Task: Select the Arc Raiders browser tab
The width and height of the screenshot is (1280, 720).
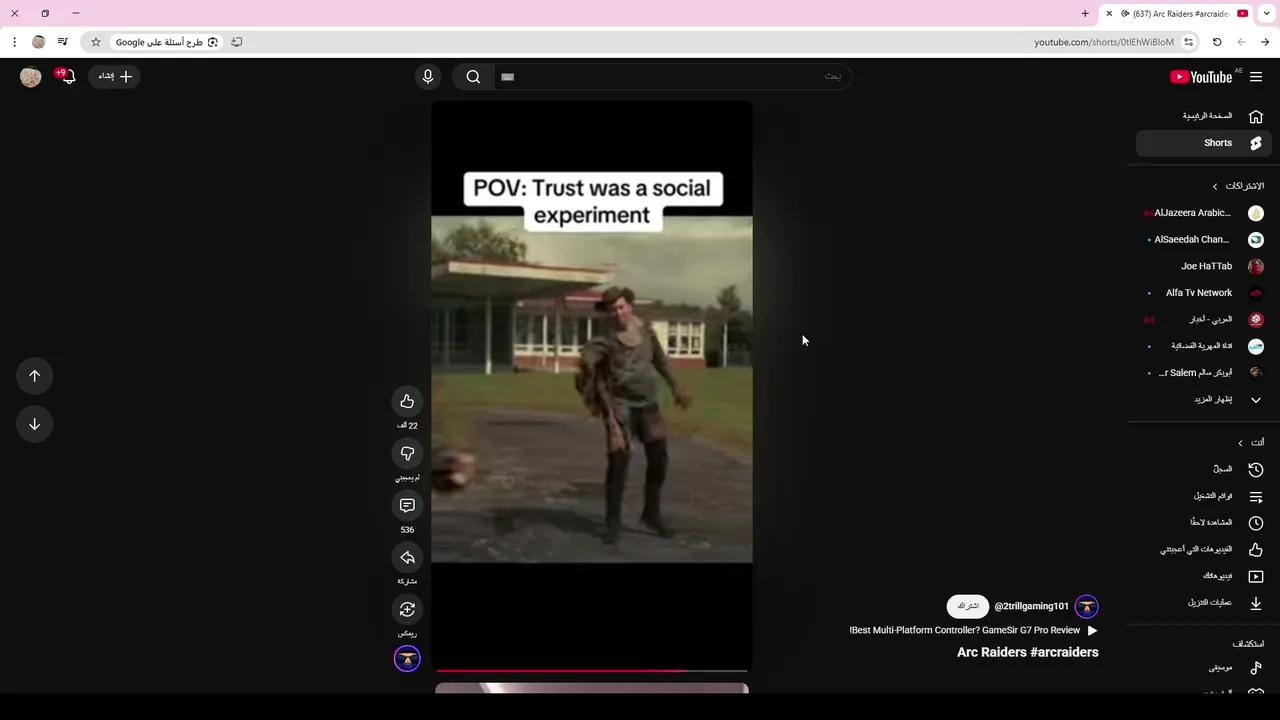Action: 1176,14
